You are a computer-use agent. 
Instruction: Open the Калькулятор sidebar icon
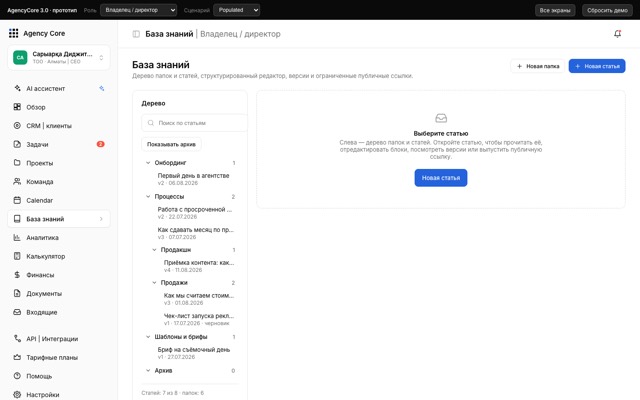tap(17, 256)
